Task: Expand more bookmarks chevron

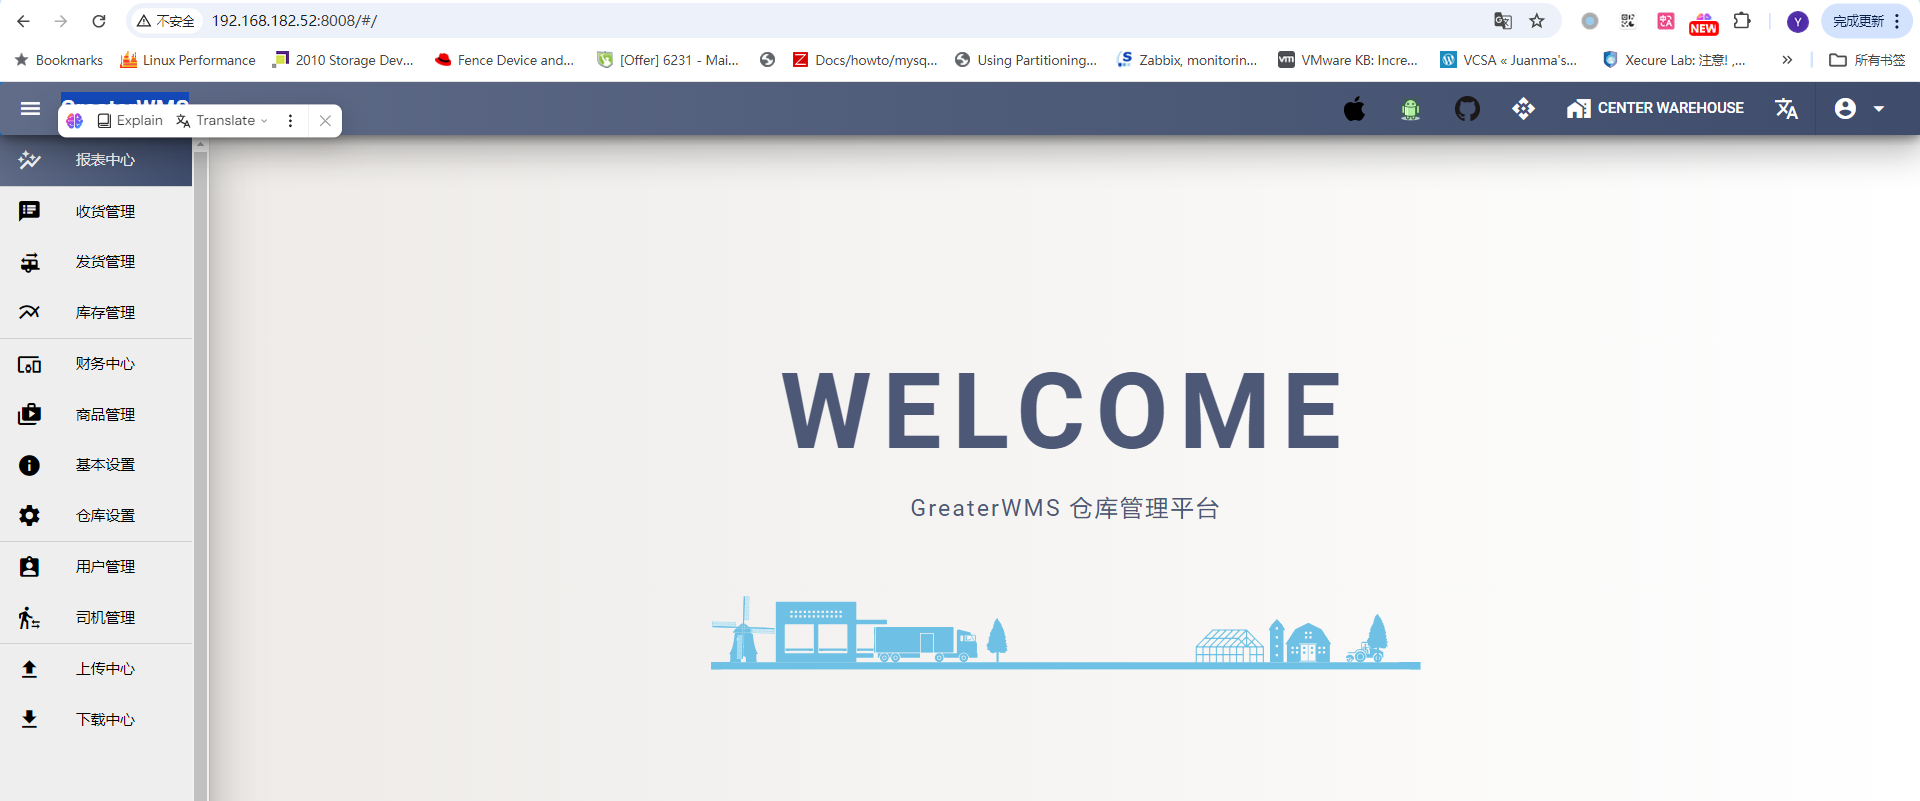Action: click(1787, 60)
